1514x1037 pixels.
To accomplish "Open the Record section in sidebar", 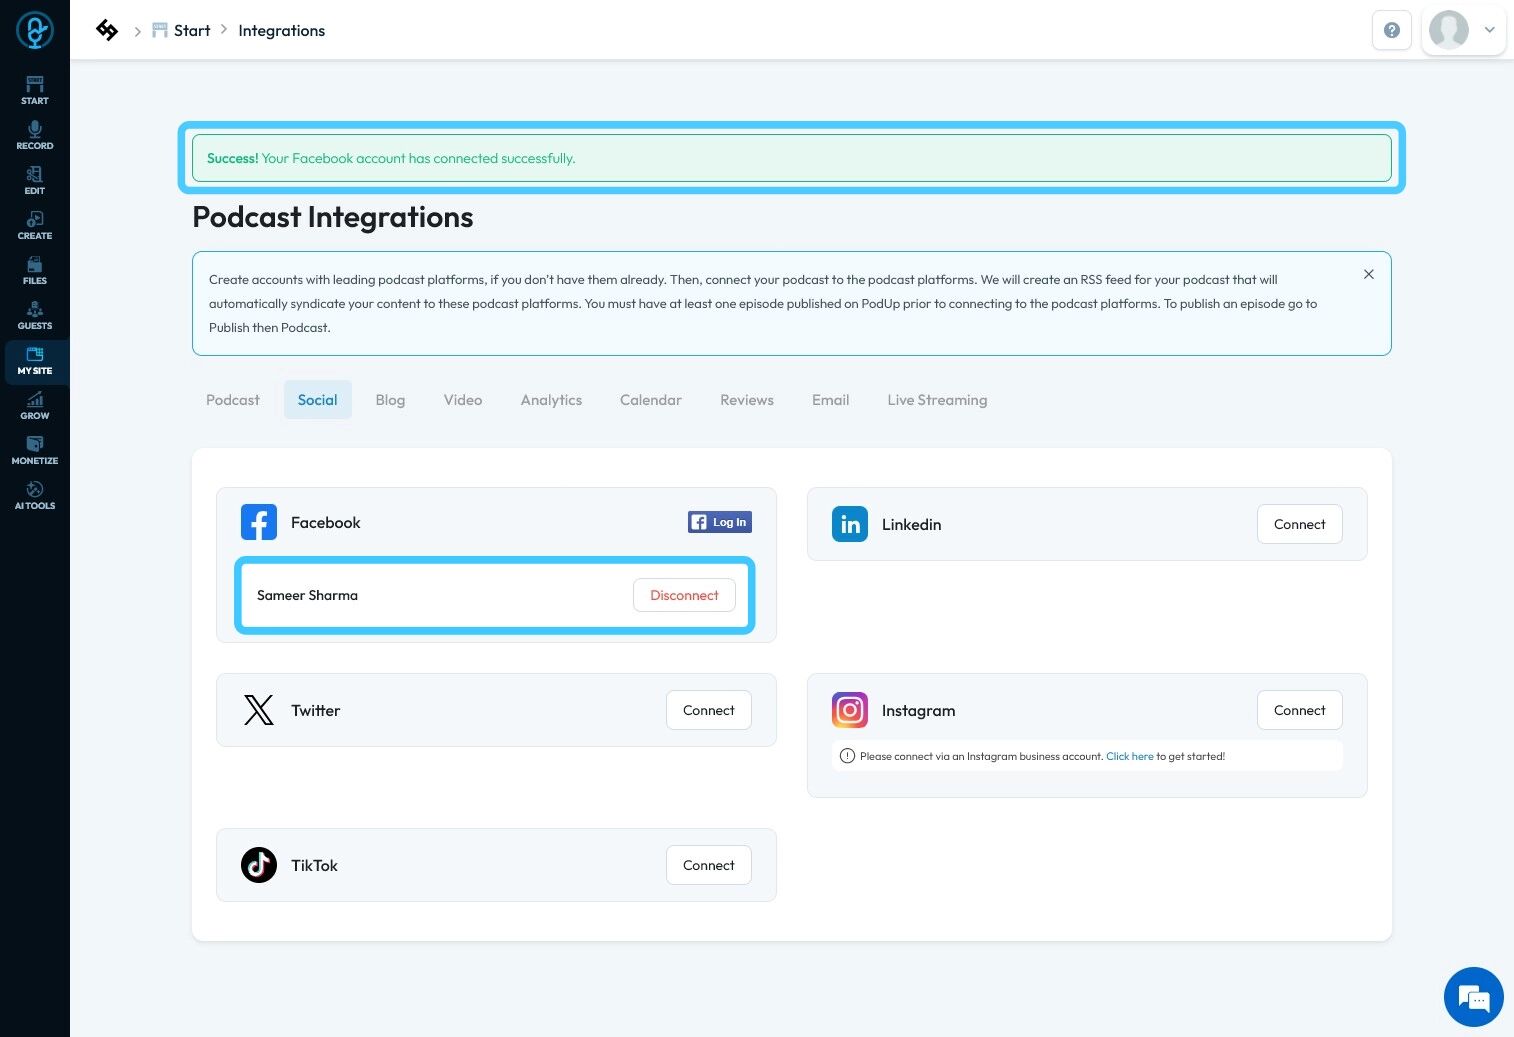I will (x=35, y=135).
